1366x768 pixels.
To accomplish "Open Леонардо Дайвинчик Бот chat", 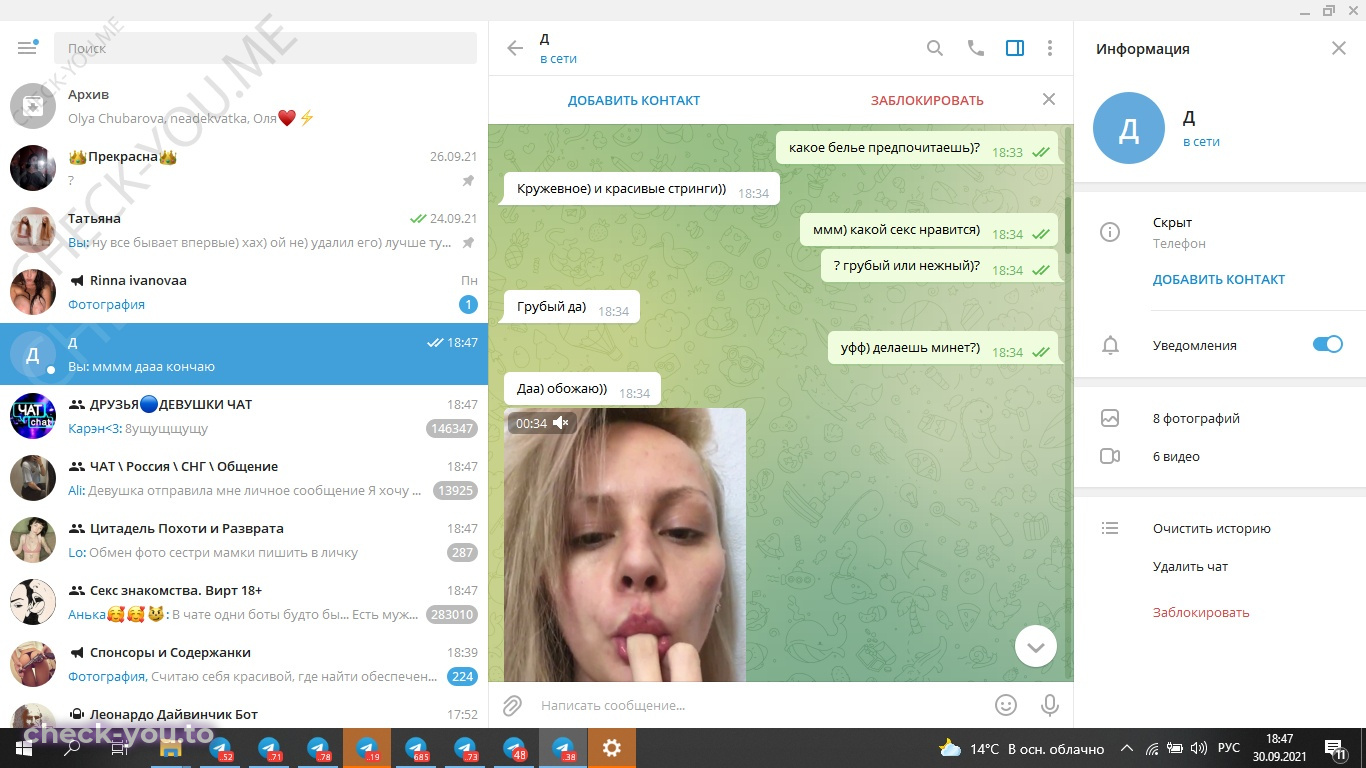I will [244, 711].
